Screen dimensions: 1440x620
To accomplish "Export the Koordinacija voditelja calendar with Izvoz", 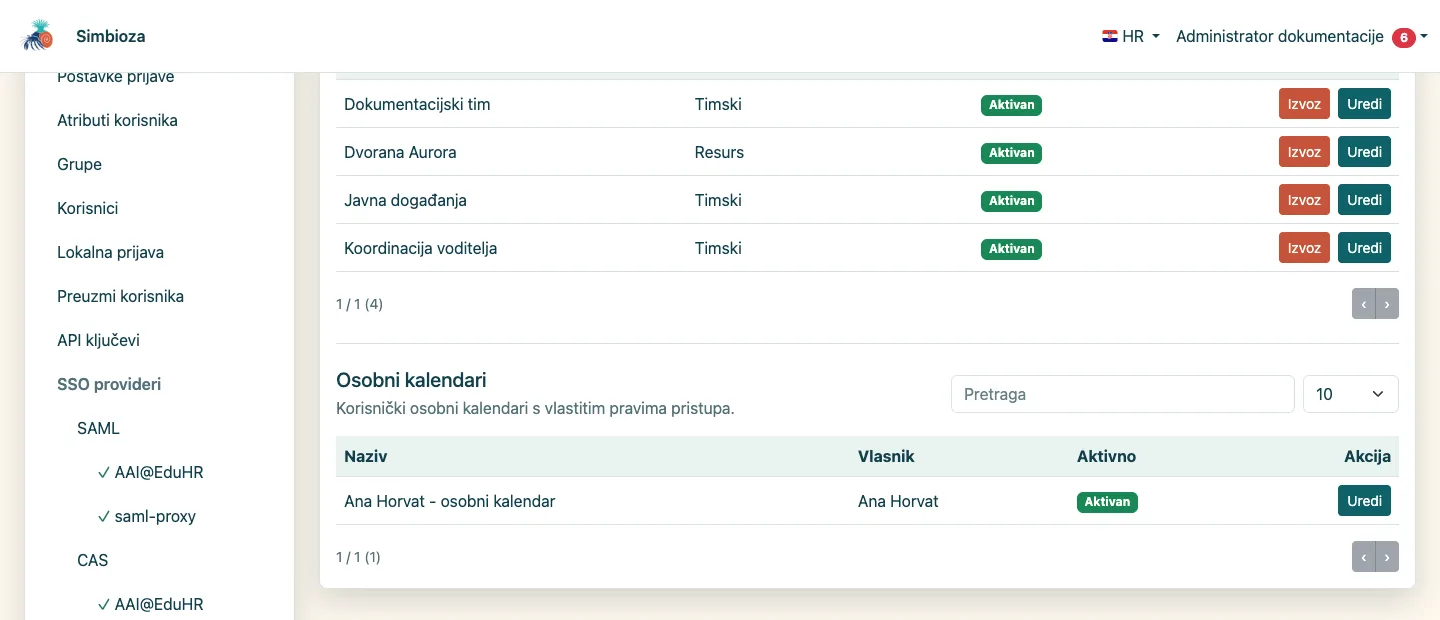I will [x=1304, y=248].
